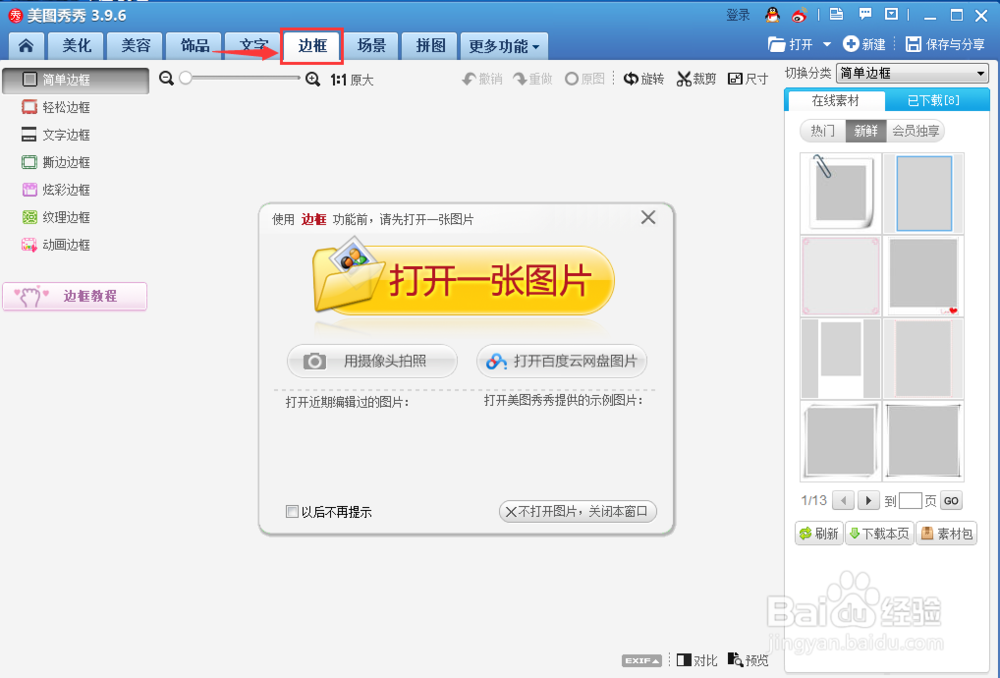
Task: Click the 尺寸 resize tool
Action: tap(747, 79)
